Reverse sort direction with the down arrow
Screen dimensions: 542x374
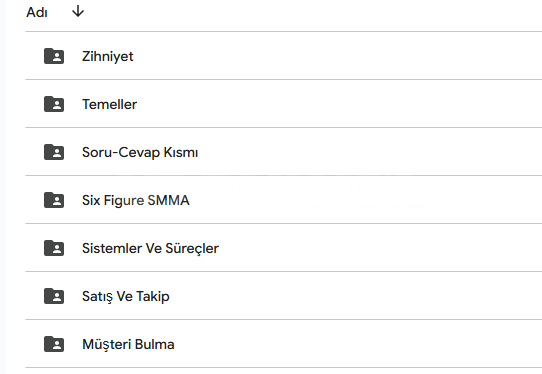78,11
